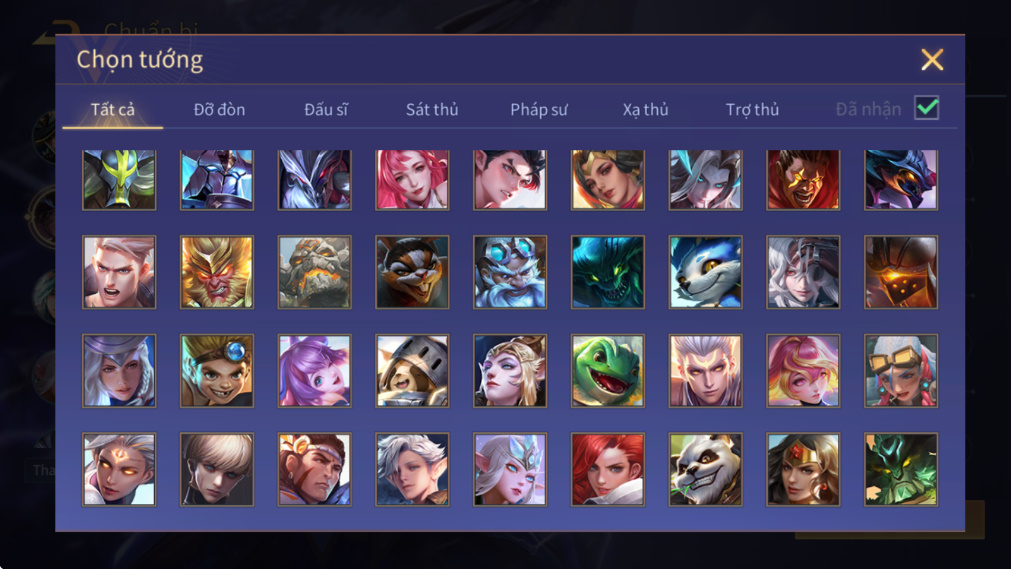The height and width of the screenshot is (569, 1011).
Task: Pick the blue and white fox hero
Action: point(705,272)
